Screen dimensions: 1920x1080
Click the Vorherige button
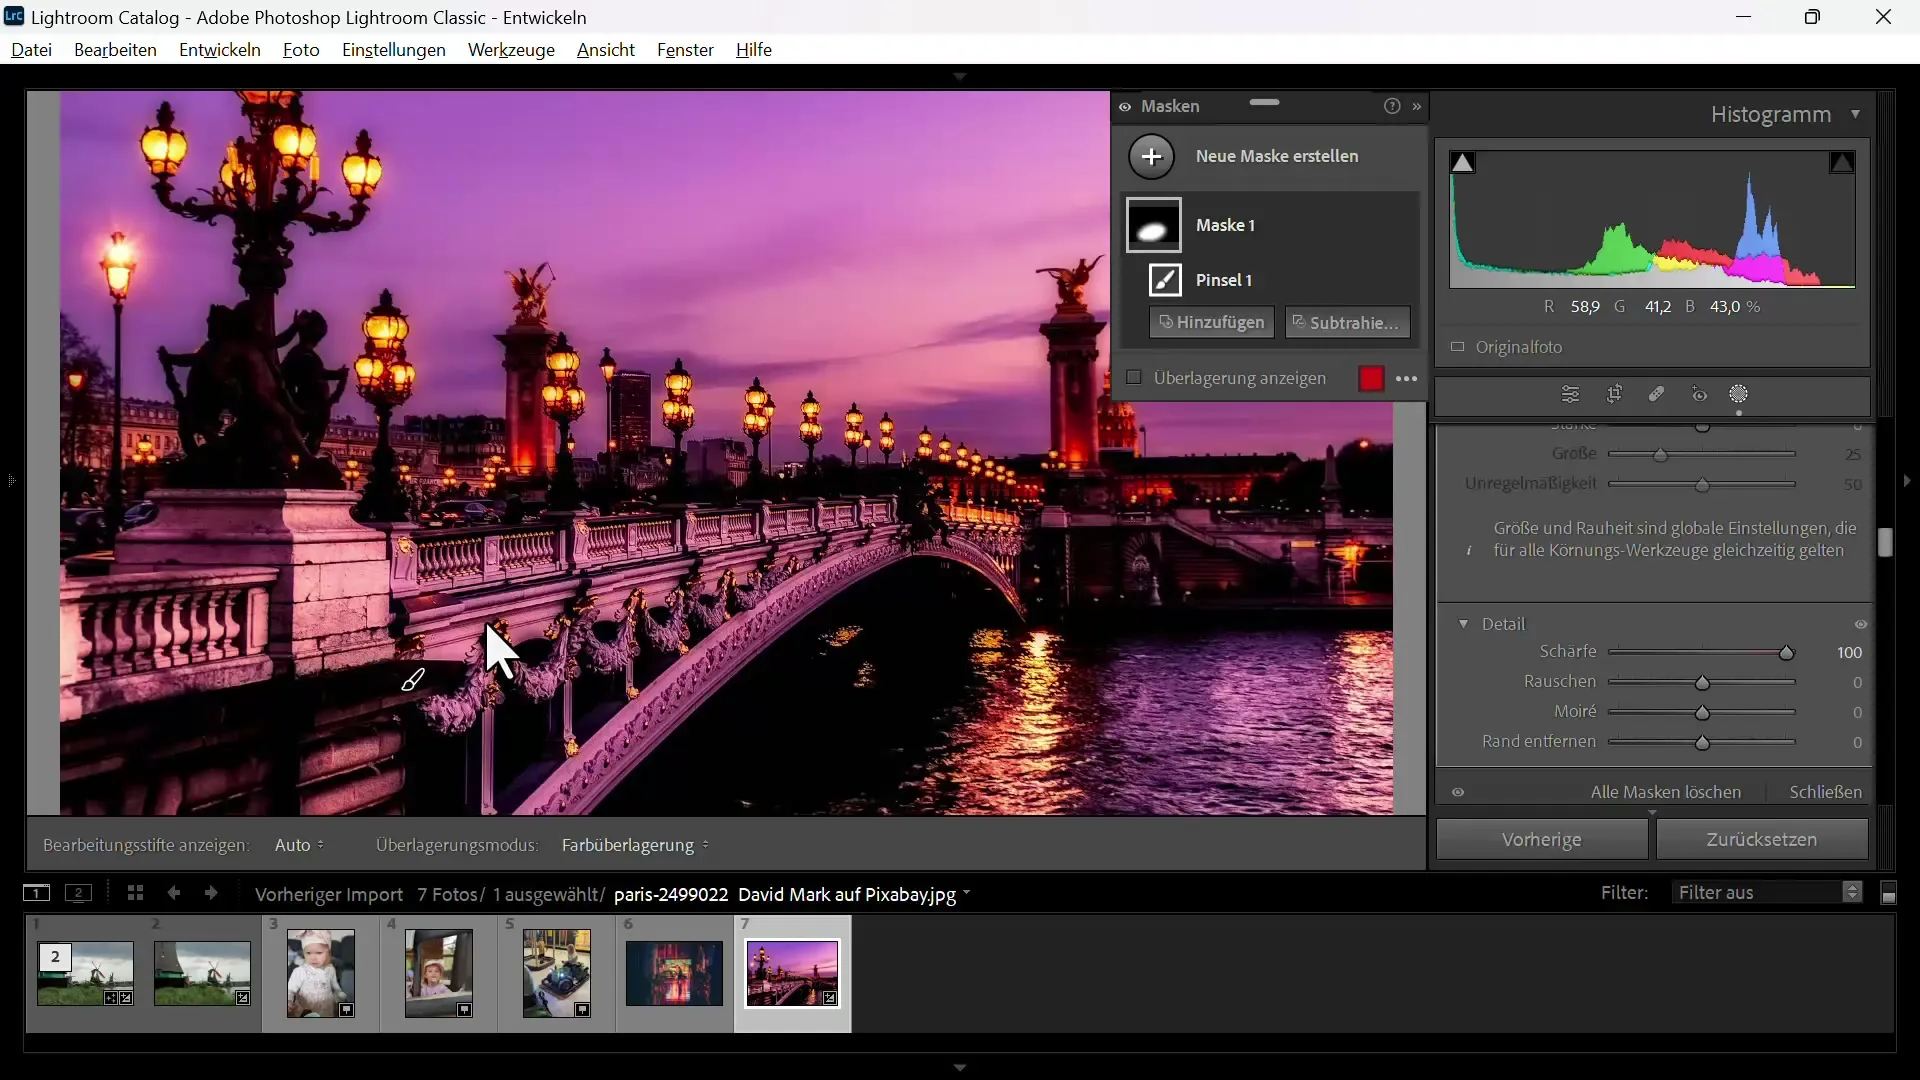coord(1542,840)
